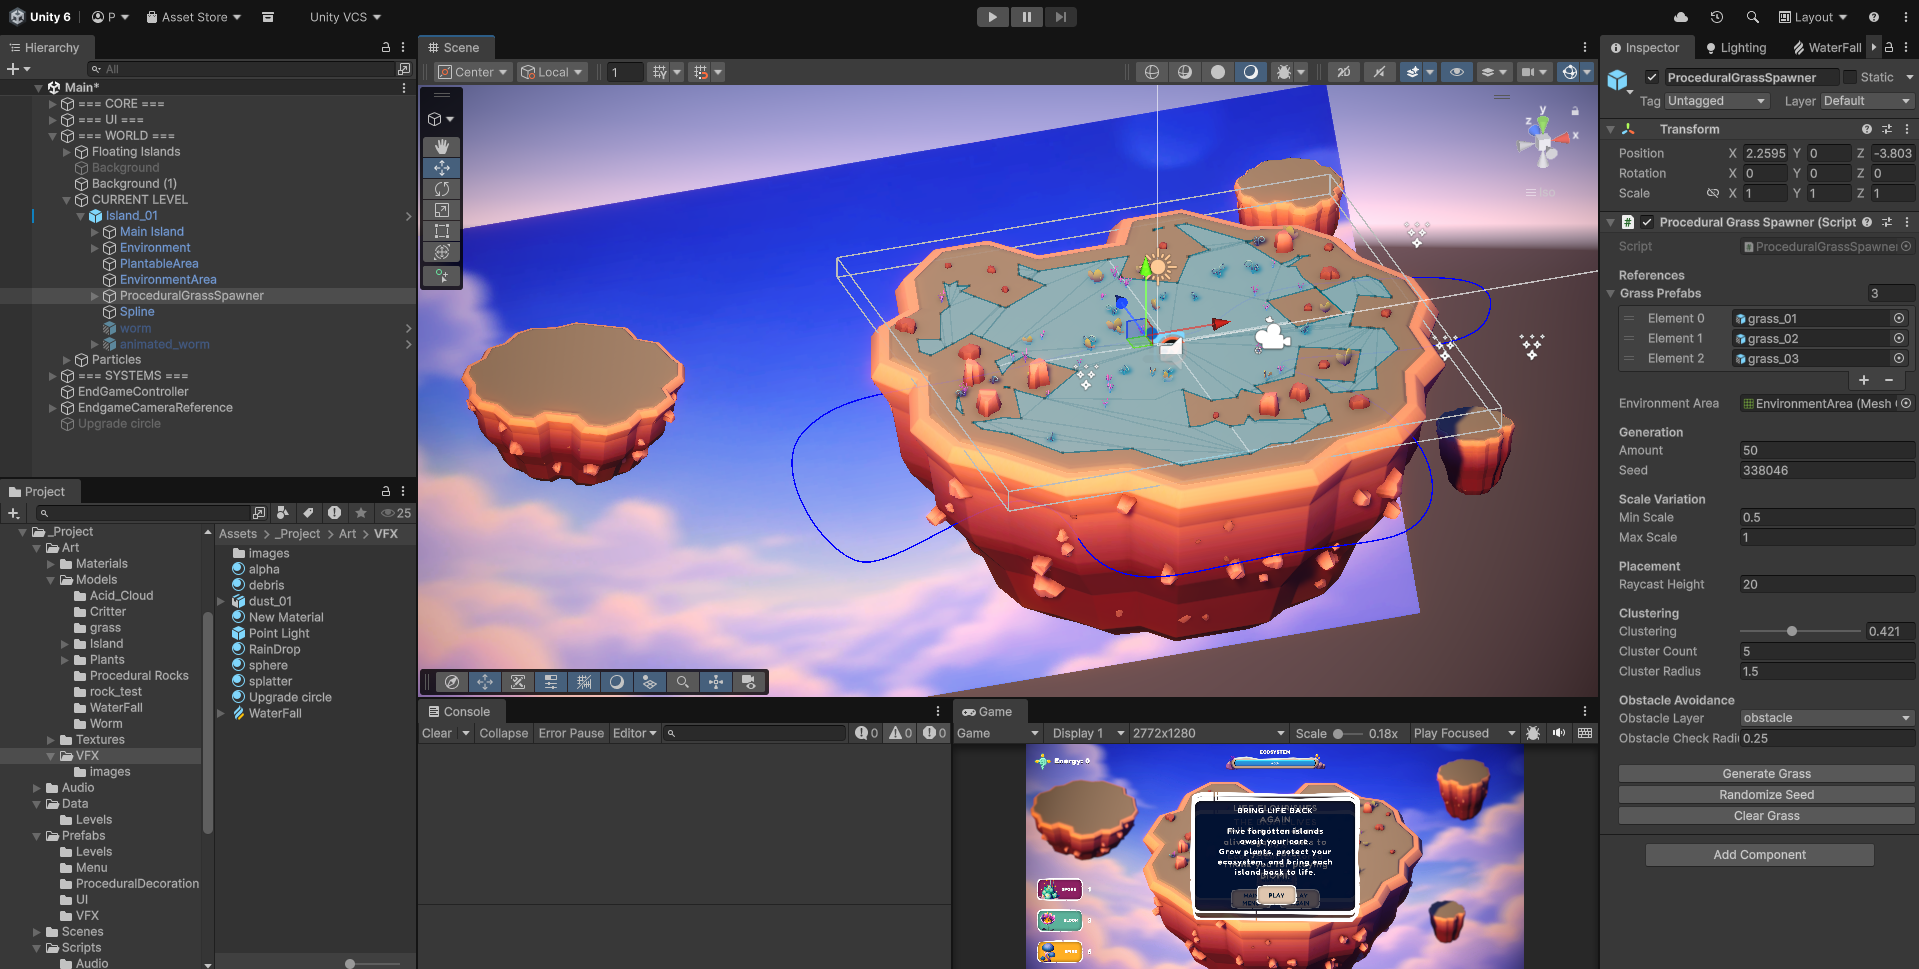
Task: Toggle 2D view mode in Scene toolbar
Action: tap(1343, 72)
